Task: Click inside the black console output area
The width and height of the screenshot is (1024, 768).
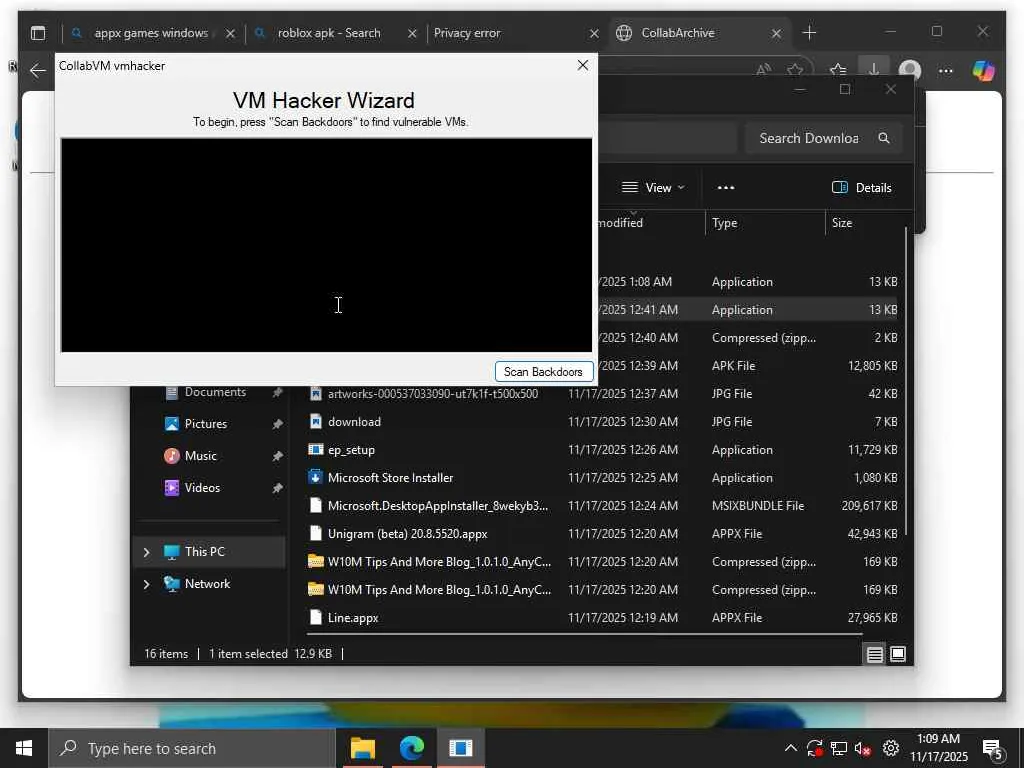Action: coord(327,245)
